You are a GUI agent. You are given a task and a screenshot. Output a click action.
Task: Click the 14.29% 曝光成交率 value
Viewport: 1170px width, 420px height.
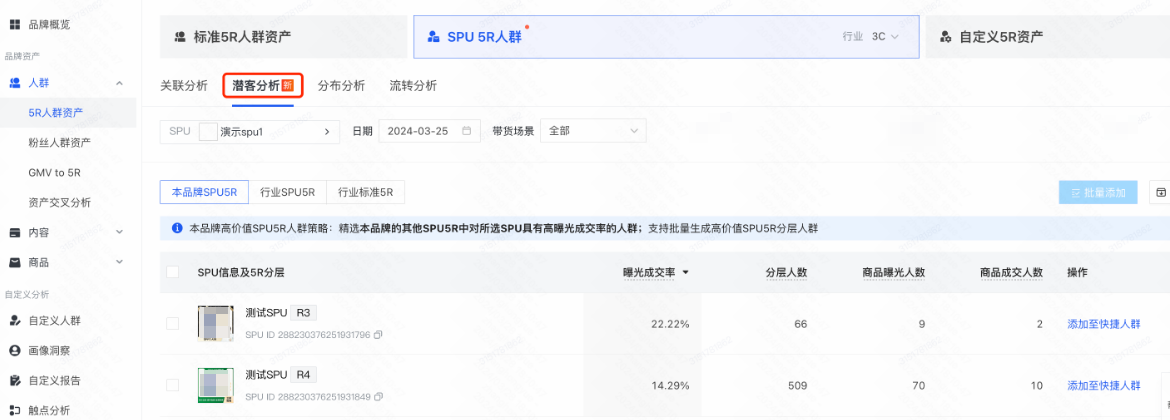click(x=670, y=386)
